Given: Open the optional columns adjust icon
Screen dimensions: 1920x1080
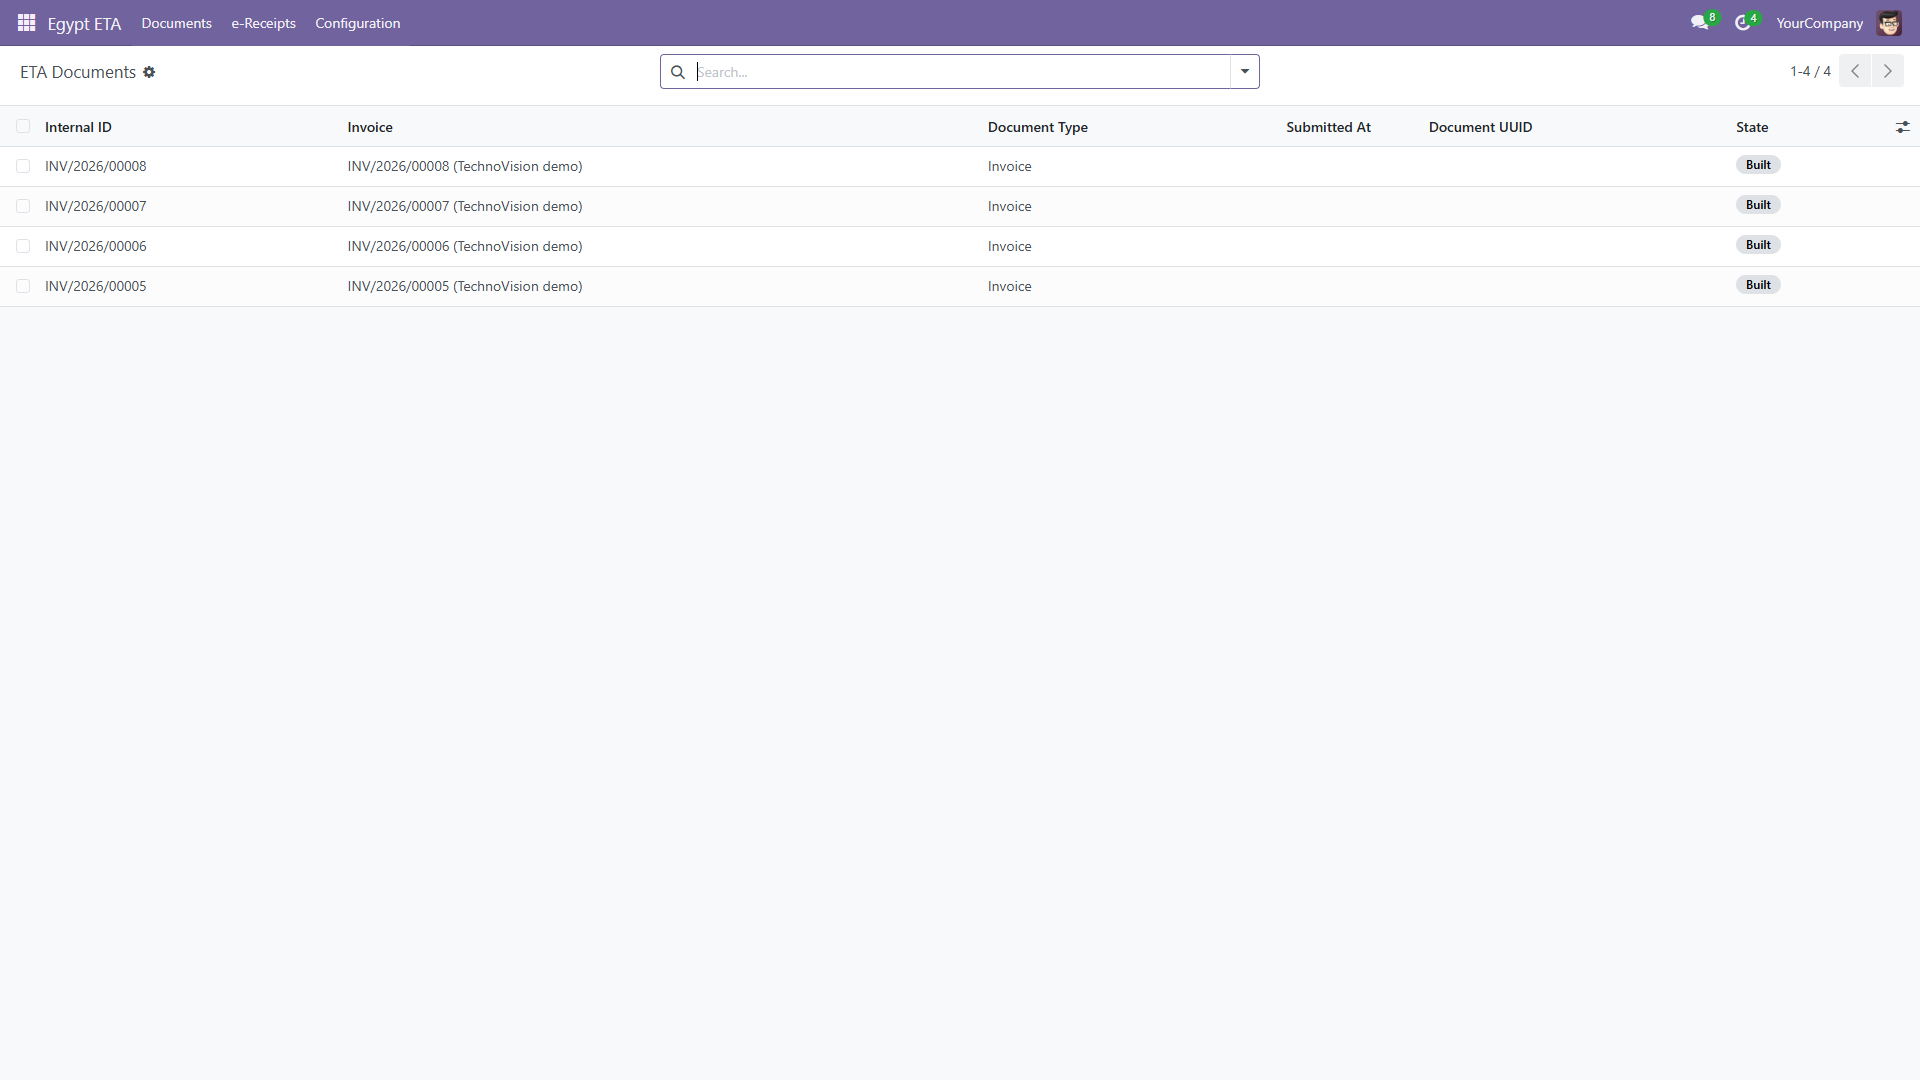Looking at the screenshot, I should pos(1902,127).
